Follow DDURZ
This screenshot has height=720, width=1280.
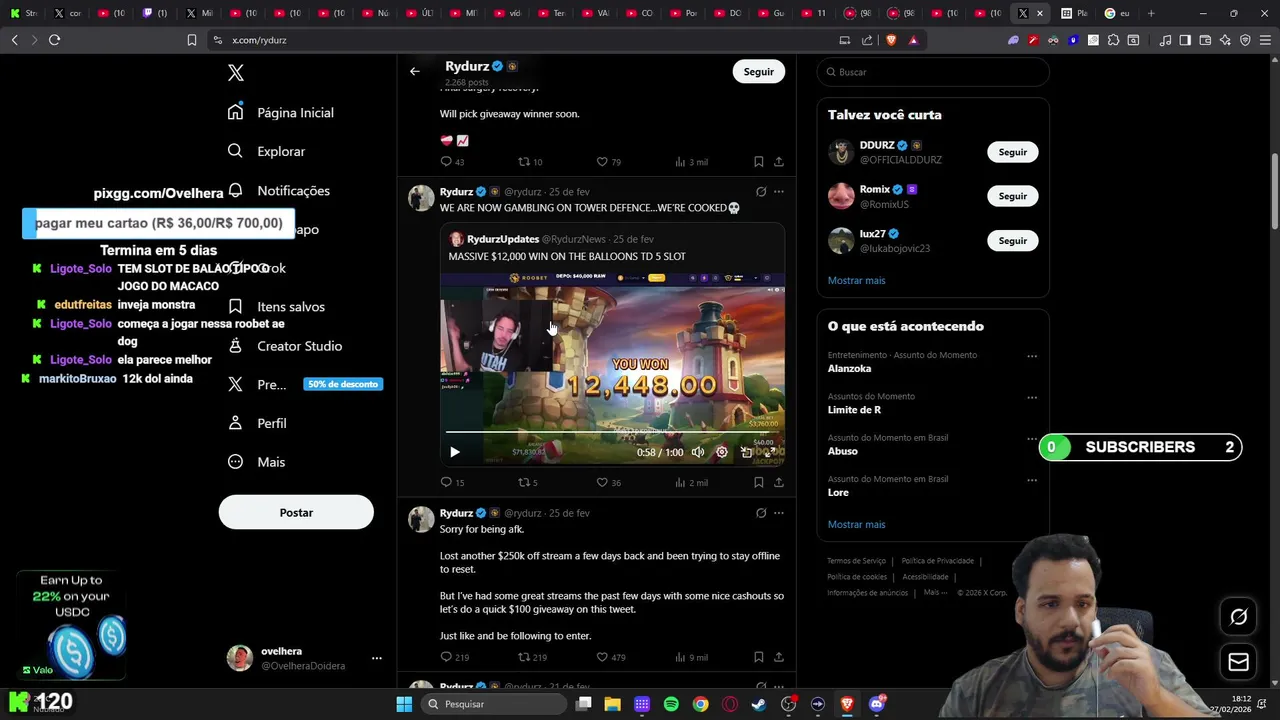[x=1012, y=152]
